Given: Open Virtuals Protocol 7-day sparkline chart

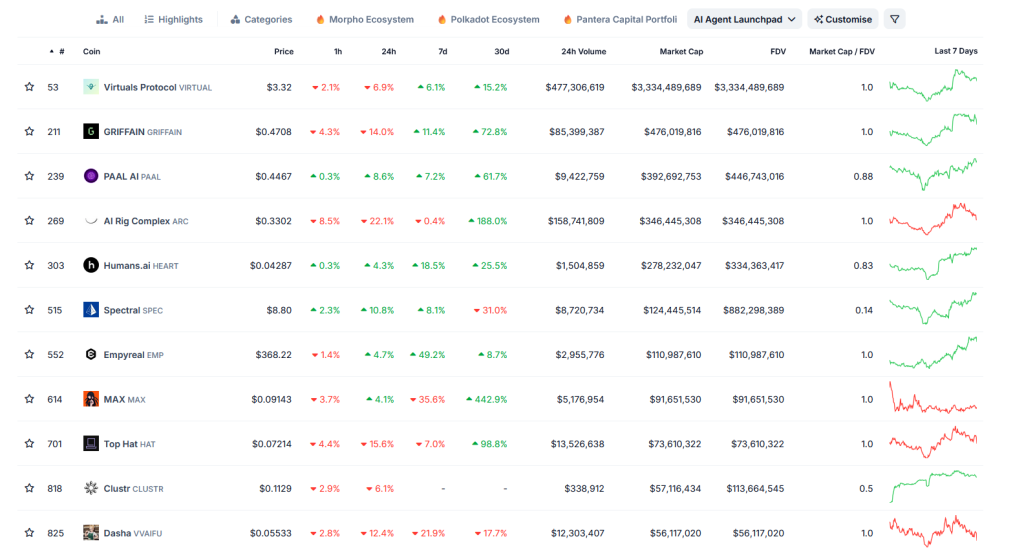Looking at the screenshot, I should pos(933,86).
